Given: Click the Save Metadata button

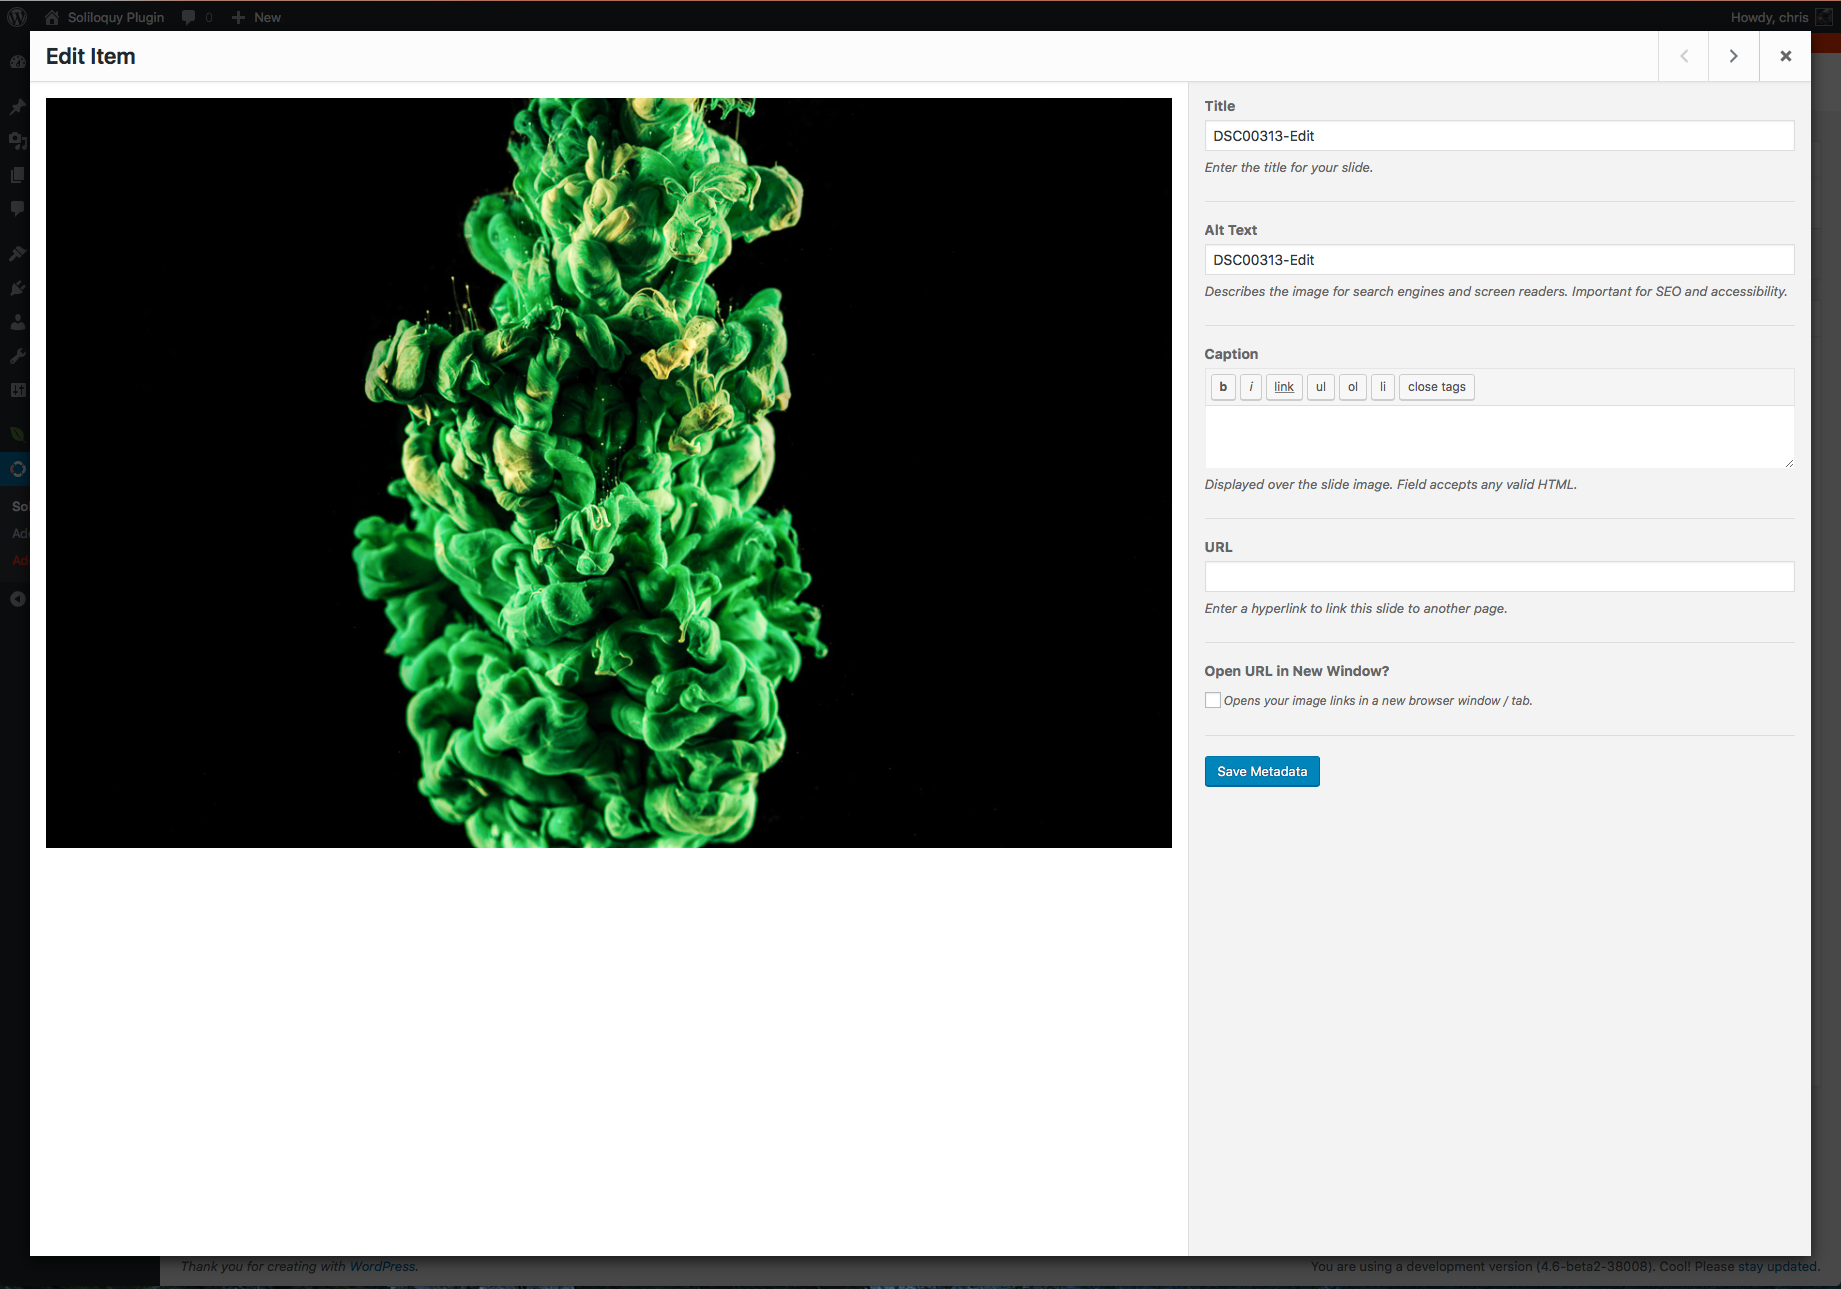Looking at the screenshot, I should pos(1262,771).
